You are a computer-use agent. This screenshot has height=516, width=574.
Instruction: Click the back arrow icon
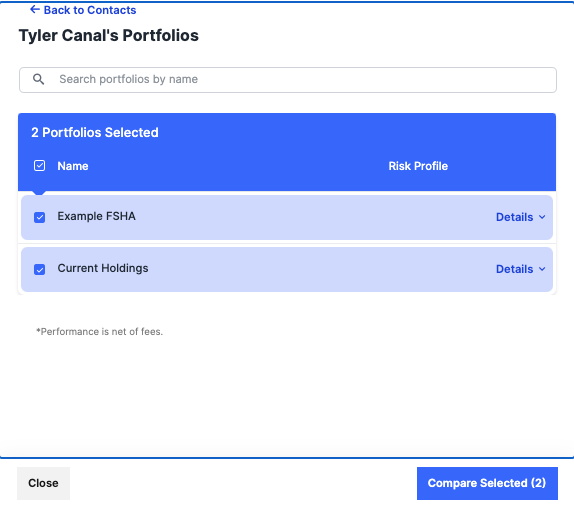tap(35, 10)
